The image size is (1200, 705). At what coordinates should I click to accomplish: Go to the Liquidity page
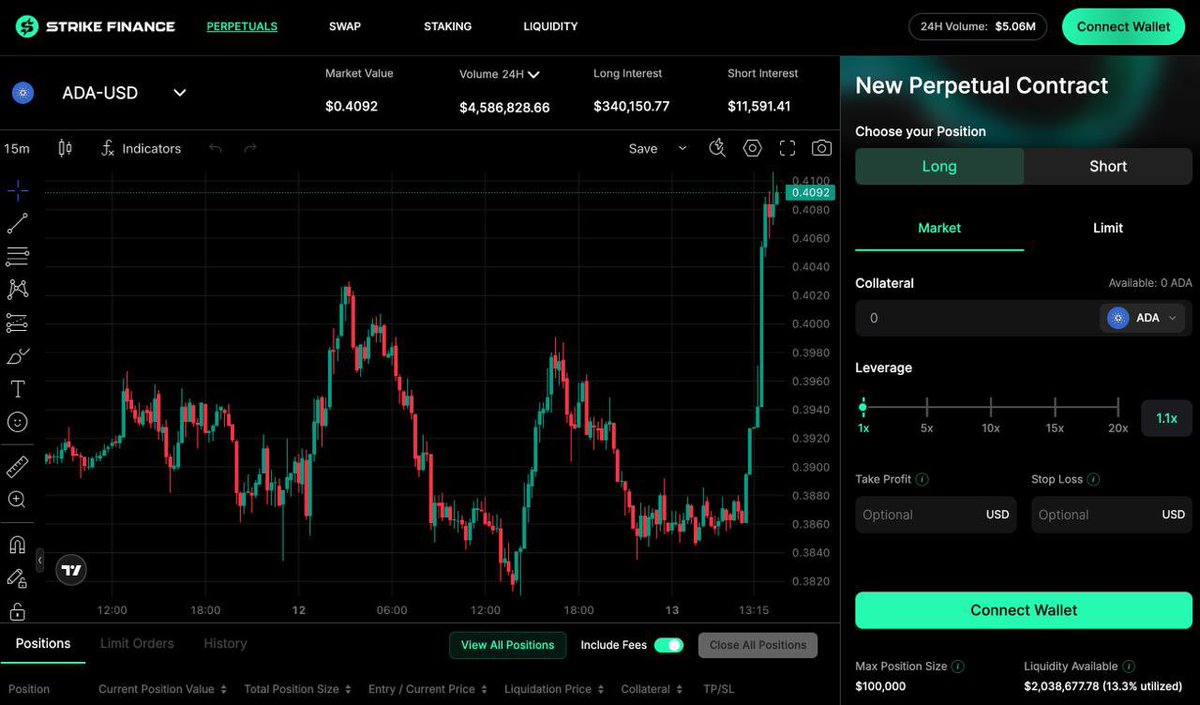pyautogui.click(x=550, y=26)
